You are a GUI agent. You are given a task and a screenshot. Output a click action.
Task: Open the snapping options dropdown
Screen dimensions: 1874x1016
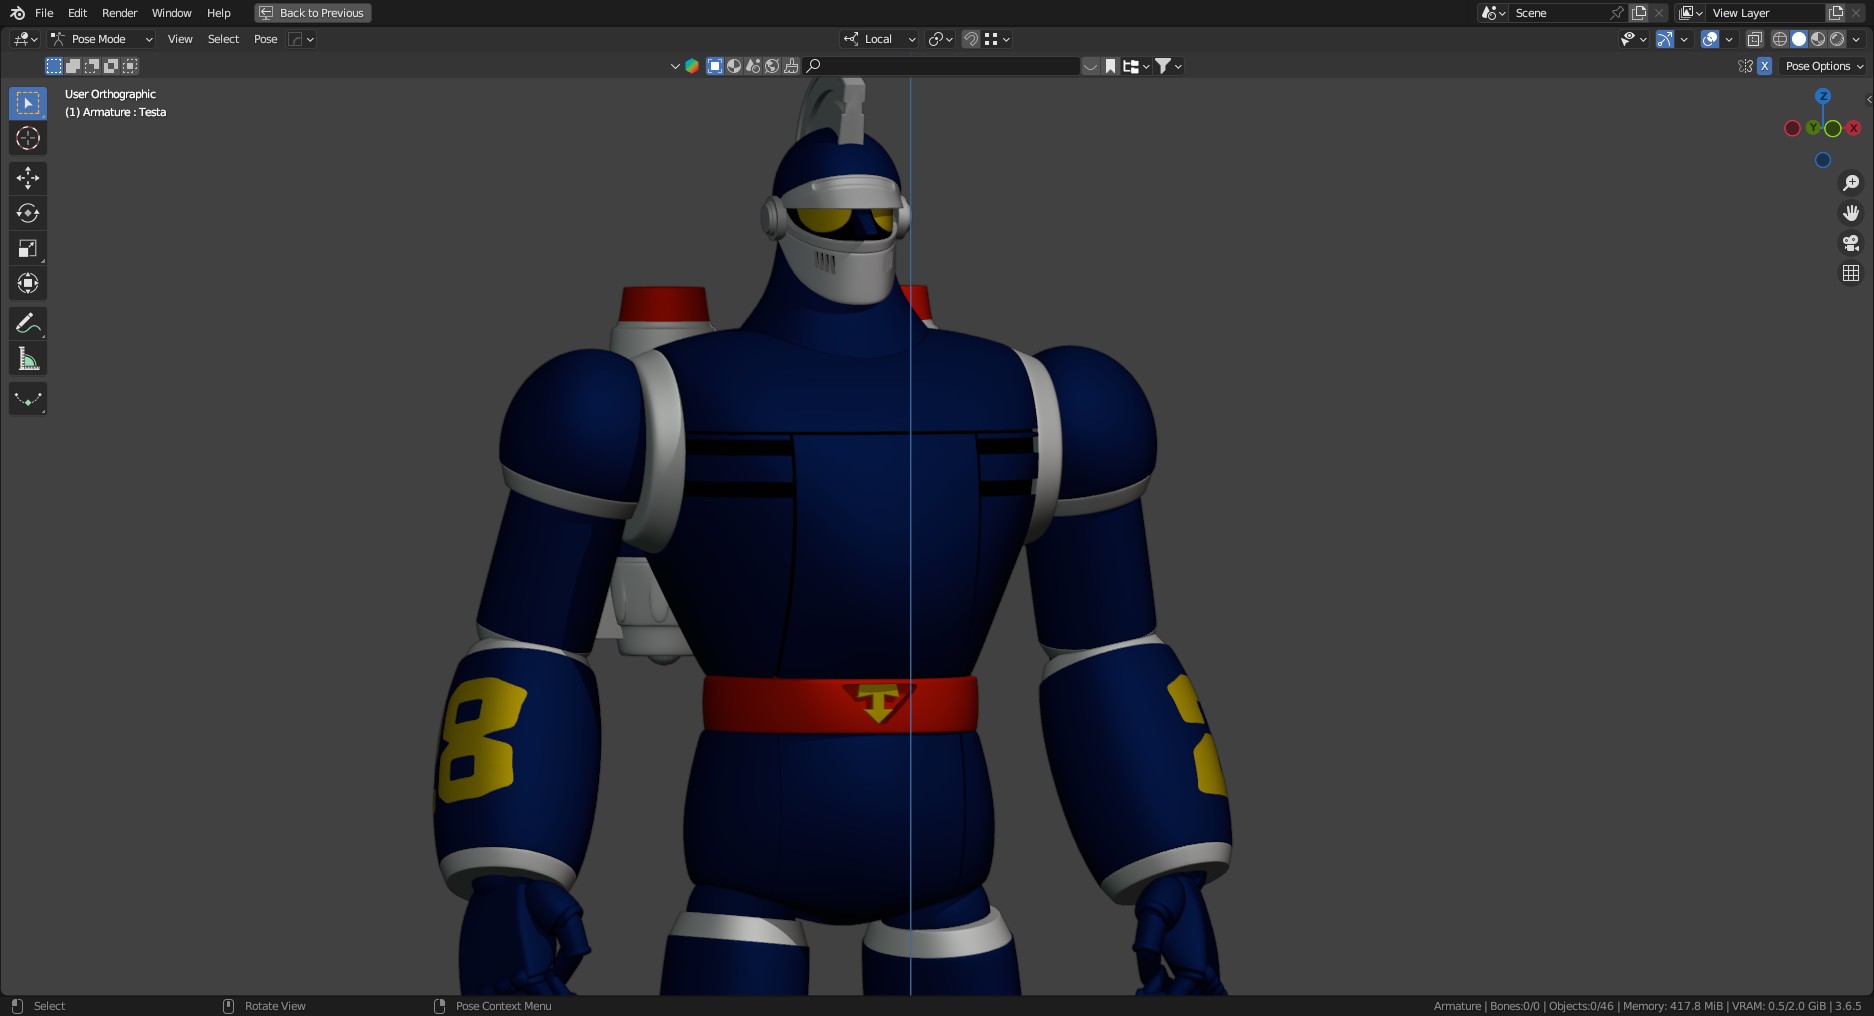point(998,39)
